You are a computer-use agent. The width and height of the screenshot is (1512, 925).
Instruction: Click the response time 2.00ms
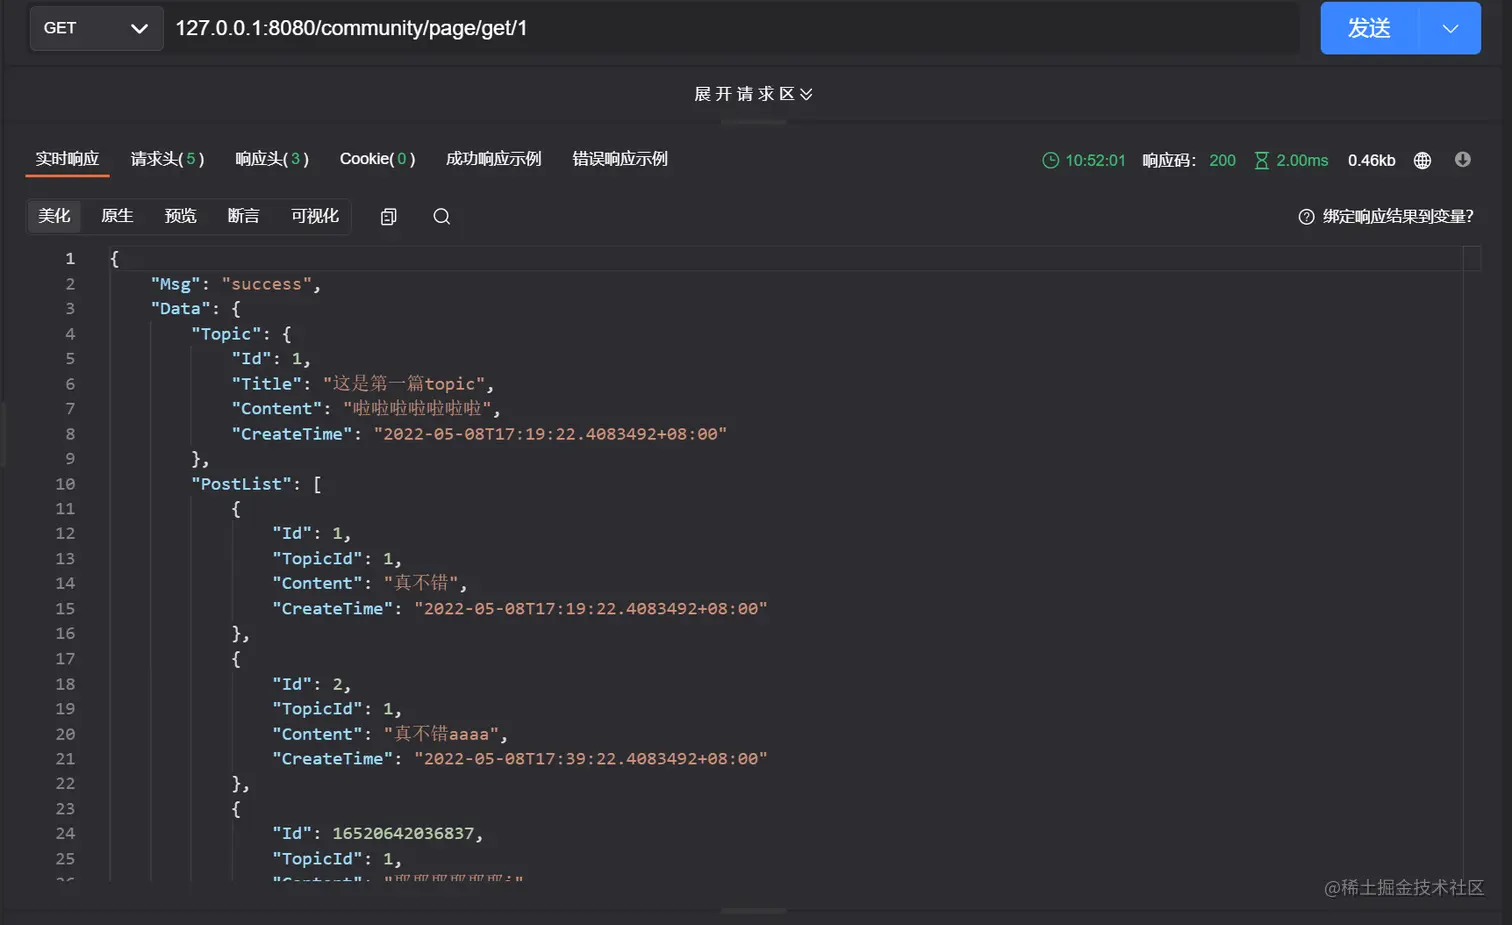[x=1302, y=160]
